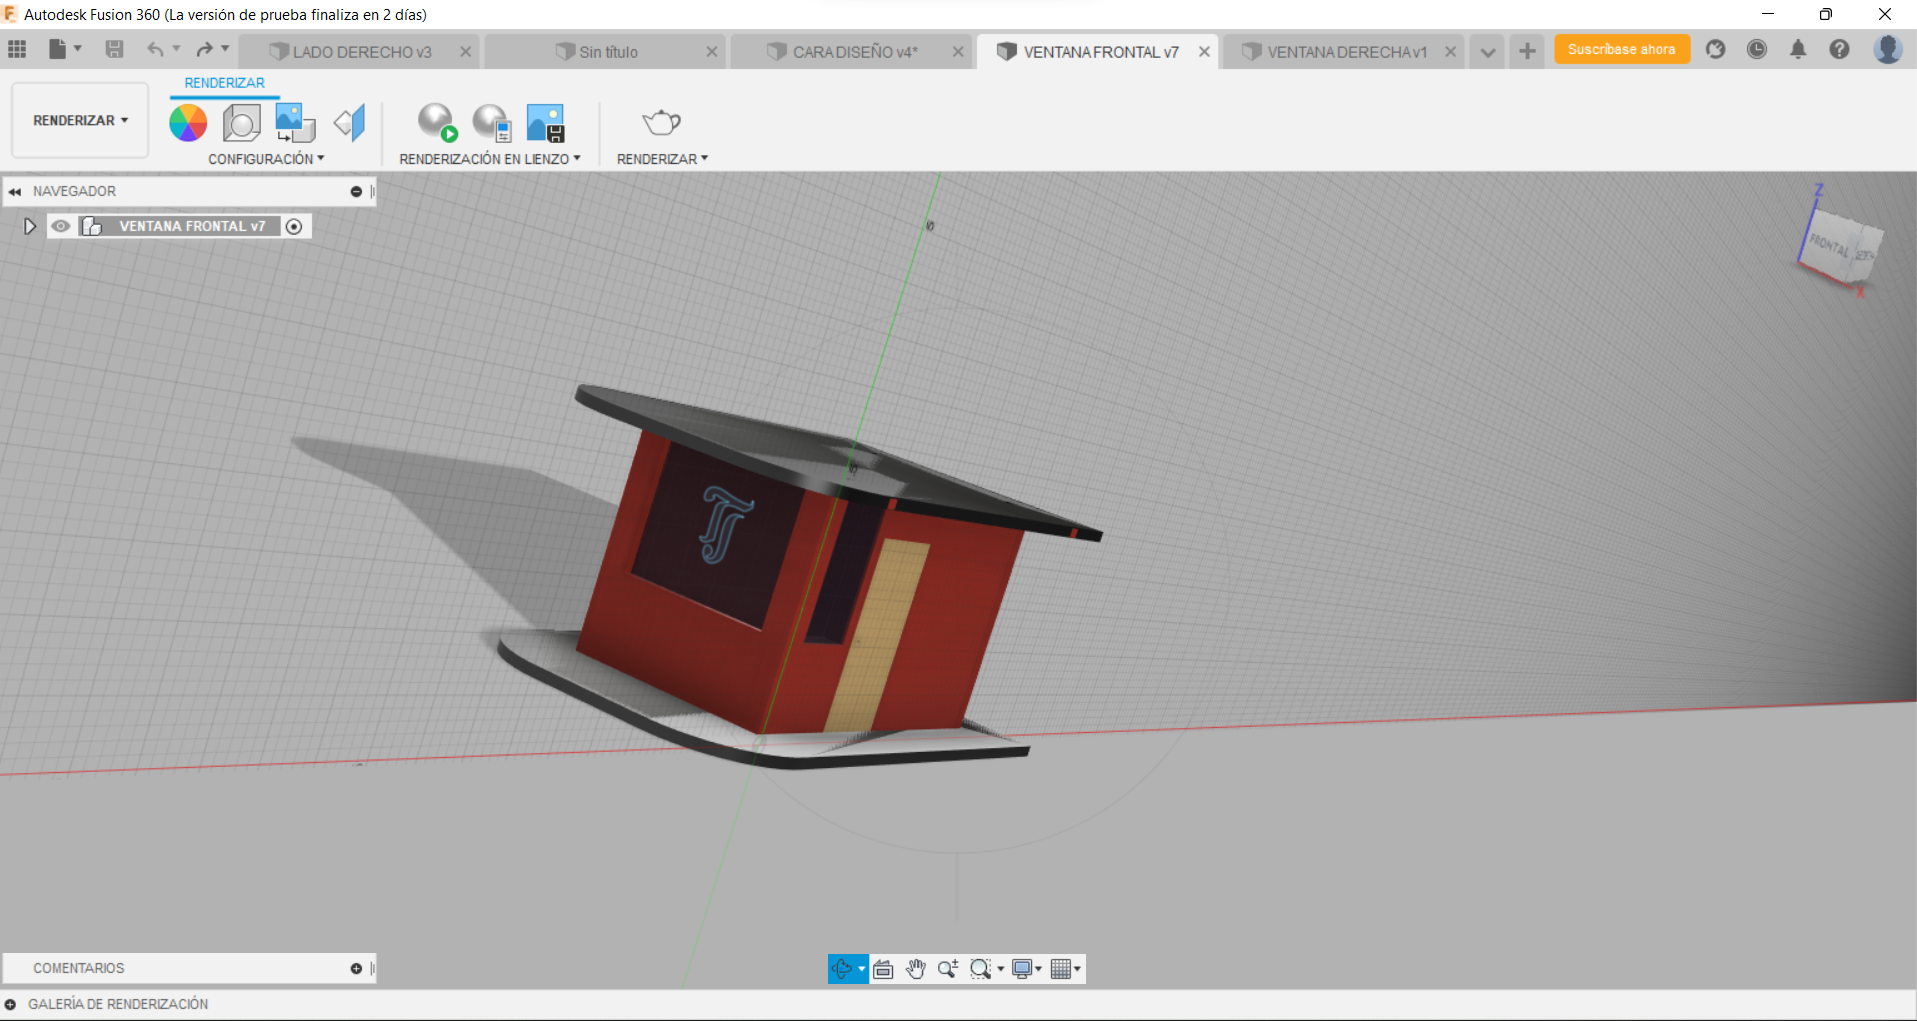Viewport: 1917px width, 1021px height.
Task: Click the in-canvas render play icon
Action: coord(437,122)
